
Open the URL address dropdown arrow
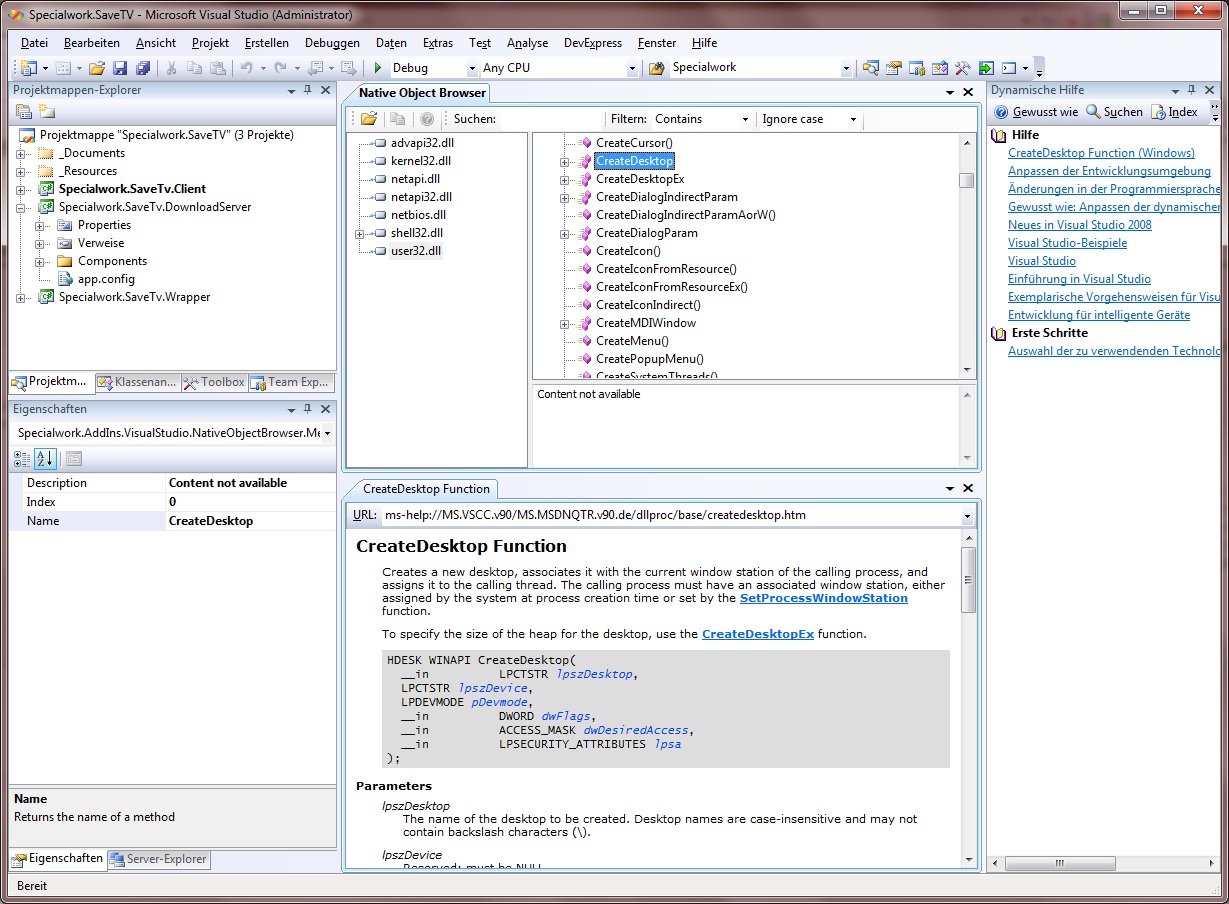[x=967, y=516]
